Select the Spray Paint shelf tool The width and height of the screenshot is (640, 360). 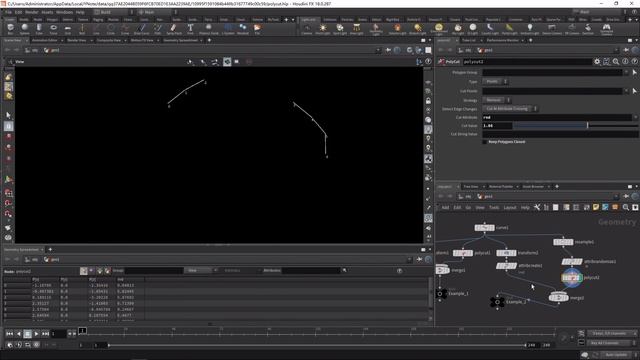tap(174, 29)
